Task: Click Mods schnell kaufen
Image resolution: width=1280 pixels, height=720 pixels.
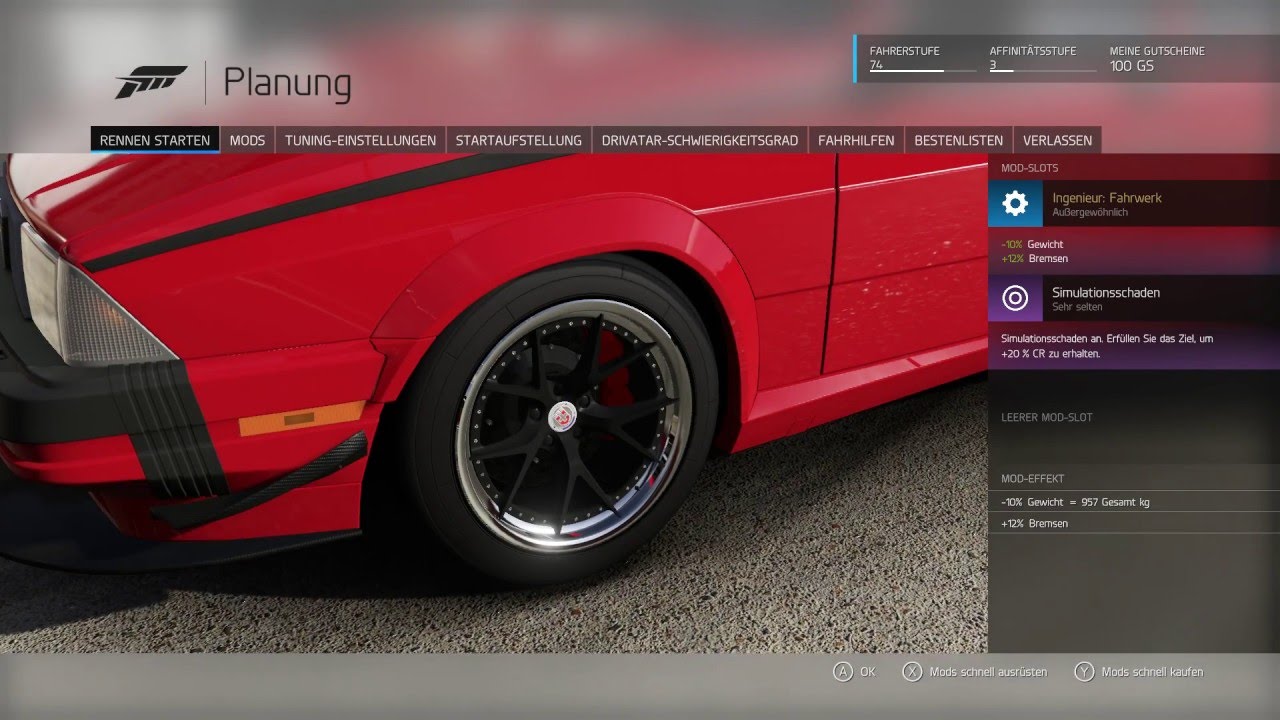Action: coord(1152,672)
